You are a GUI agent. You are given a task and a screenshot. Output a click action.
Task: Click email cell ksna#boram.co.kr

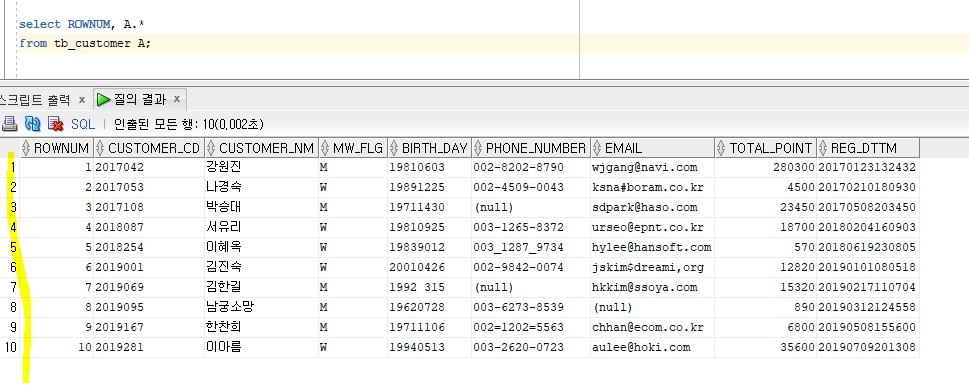click(x=653, y=187)
